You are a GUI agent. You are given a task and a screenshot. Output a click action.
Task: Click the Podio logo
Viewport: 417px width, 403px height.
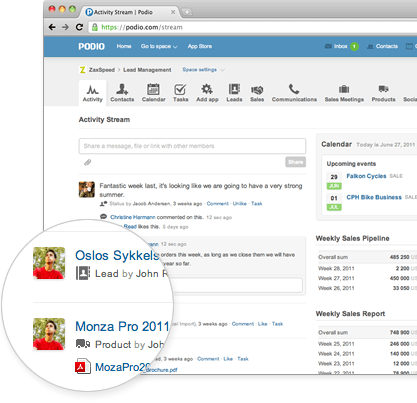click(x=91, y=46)
